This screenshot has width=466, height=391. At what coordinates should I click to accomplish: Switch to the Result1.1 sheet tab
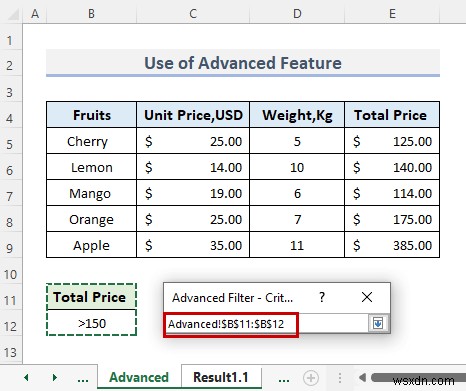(x=221, y=377)
